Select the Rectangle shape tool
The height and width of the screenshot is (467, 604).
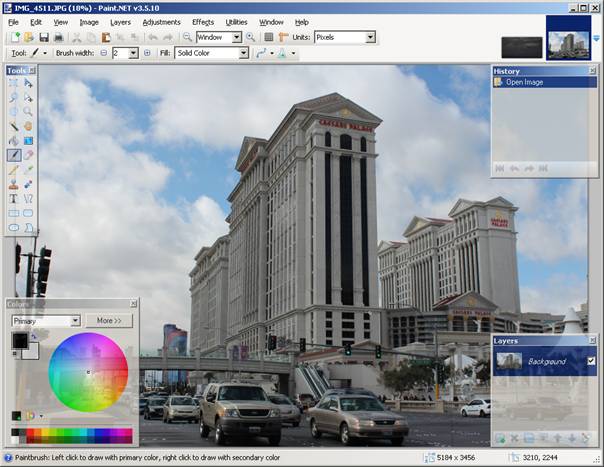(x=13, y=213)
